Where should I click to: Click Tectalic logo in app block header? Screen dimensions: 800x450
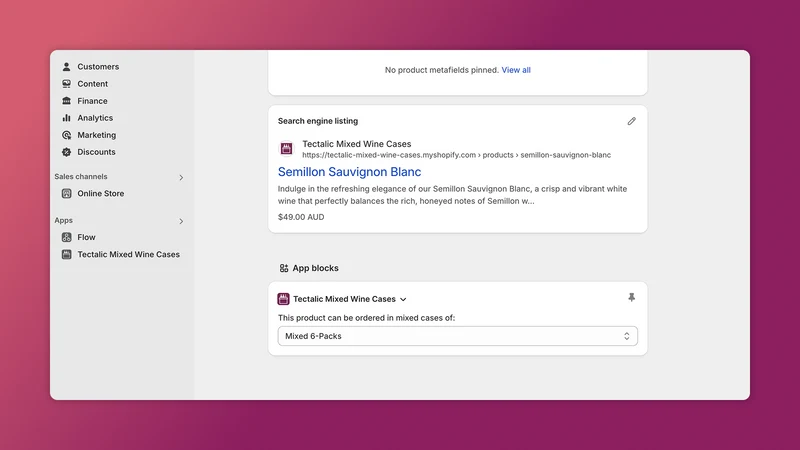coord(283,299)
